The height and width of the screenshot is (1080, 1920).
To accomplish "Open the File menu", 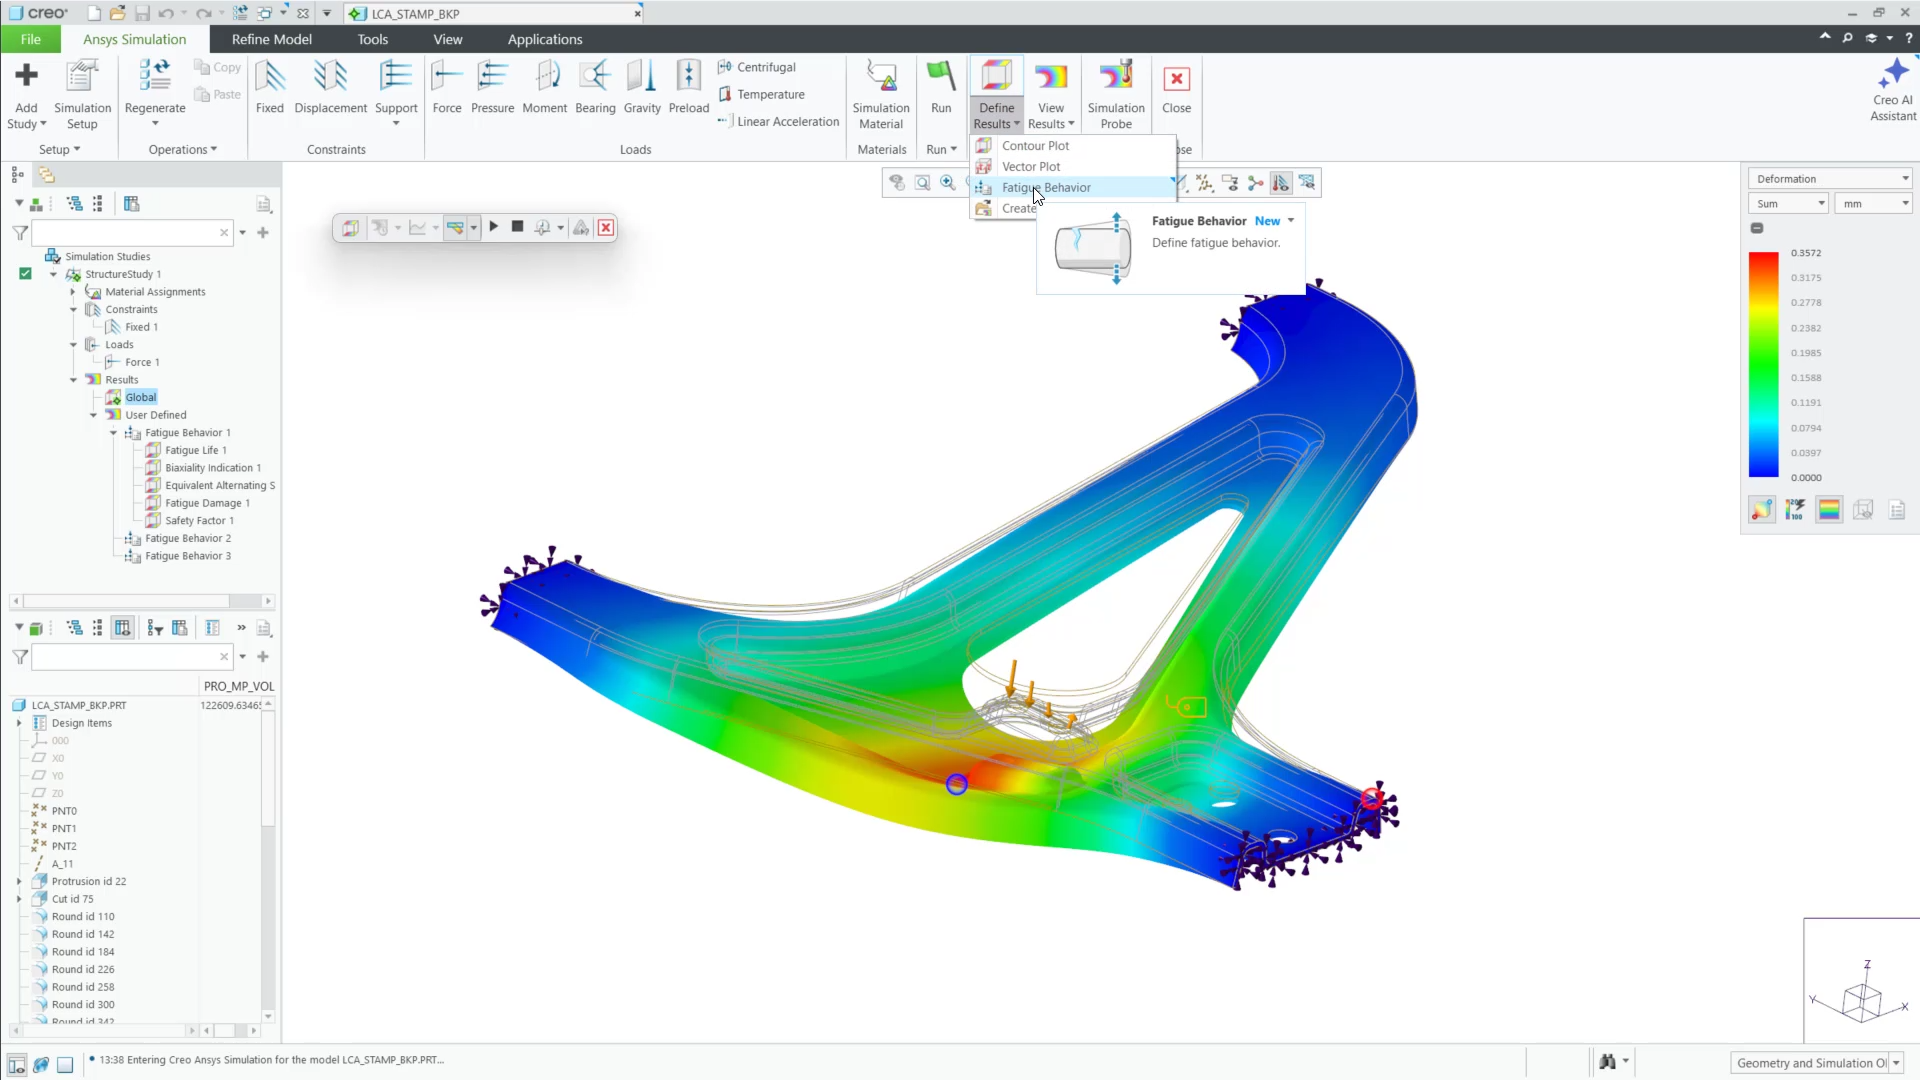I will click(30, 39).
